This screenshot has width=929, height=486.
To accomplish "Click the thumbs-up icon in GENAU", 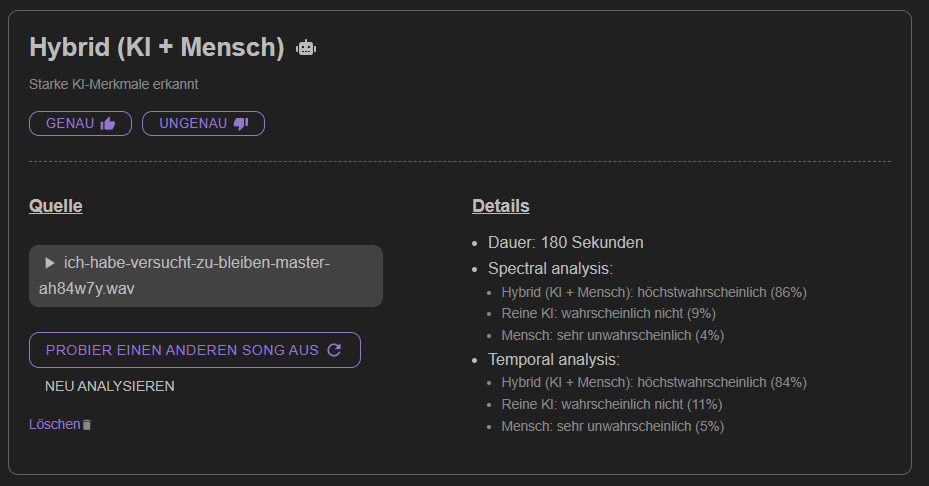I will pos(108,123).
